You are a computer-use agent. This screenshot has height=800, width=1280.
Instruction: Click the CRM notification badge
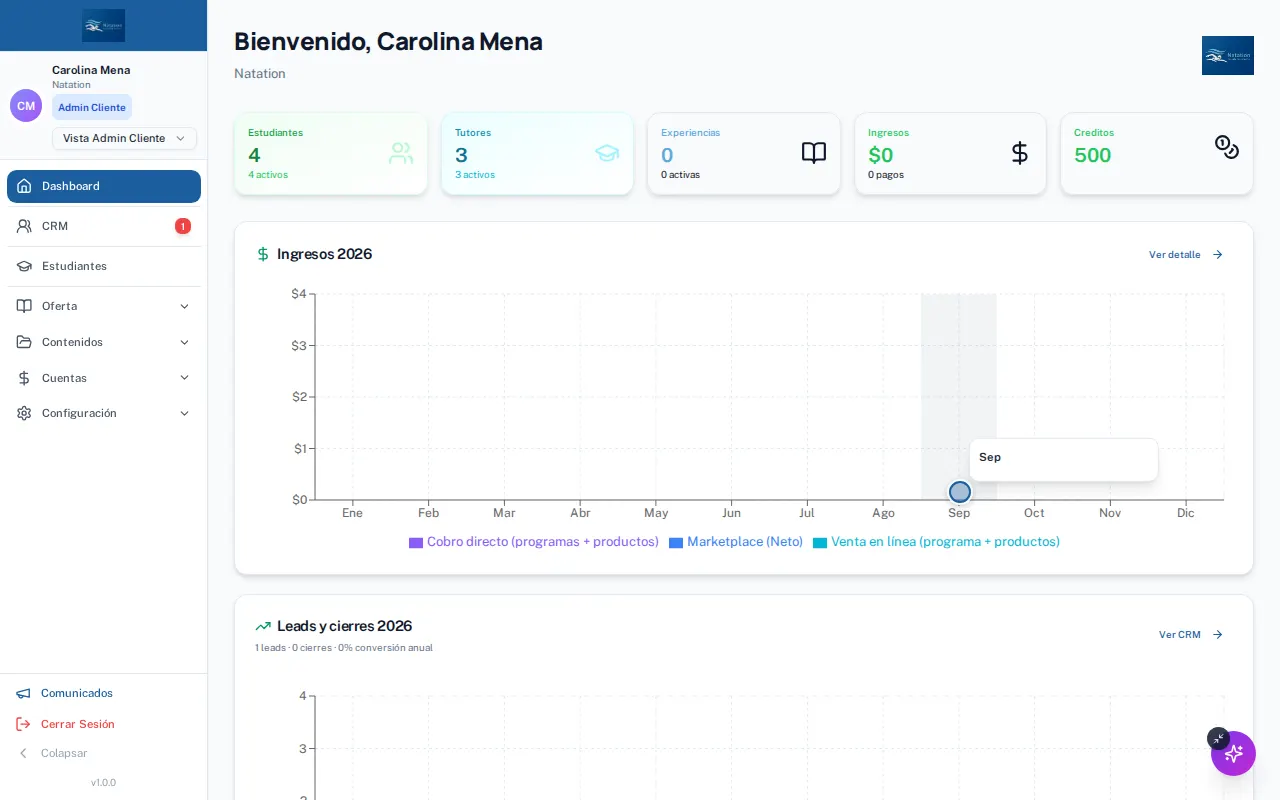click(x=183, y=226)
